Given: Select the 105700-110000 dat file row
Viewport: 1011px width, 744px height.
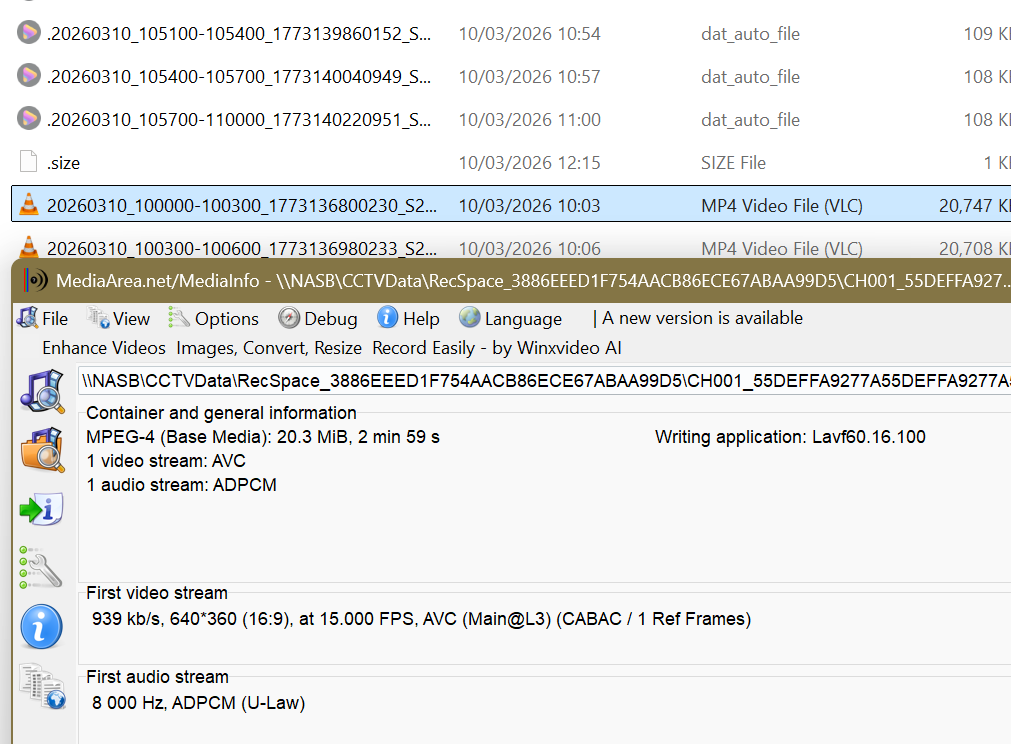Looking at the screenshot, I should [x=239, y=120].
